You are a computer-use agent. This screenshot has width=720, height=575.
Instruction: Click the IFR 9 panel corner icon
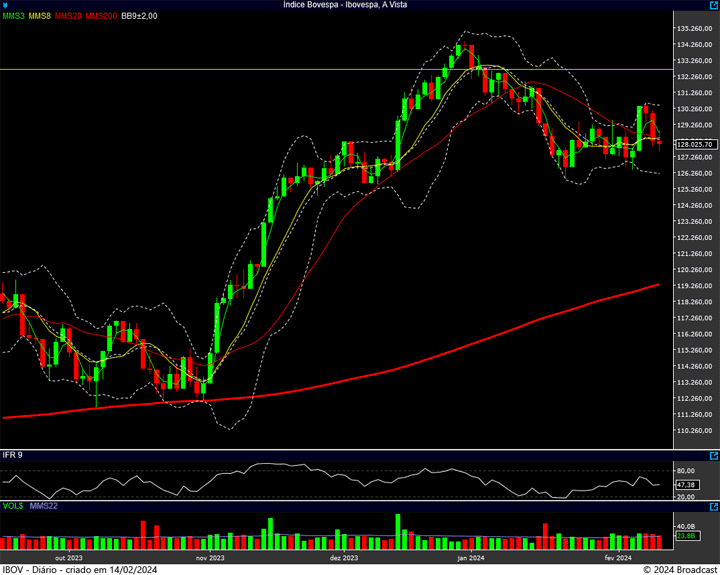tap(714, 454)
